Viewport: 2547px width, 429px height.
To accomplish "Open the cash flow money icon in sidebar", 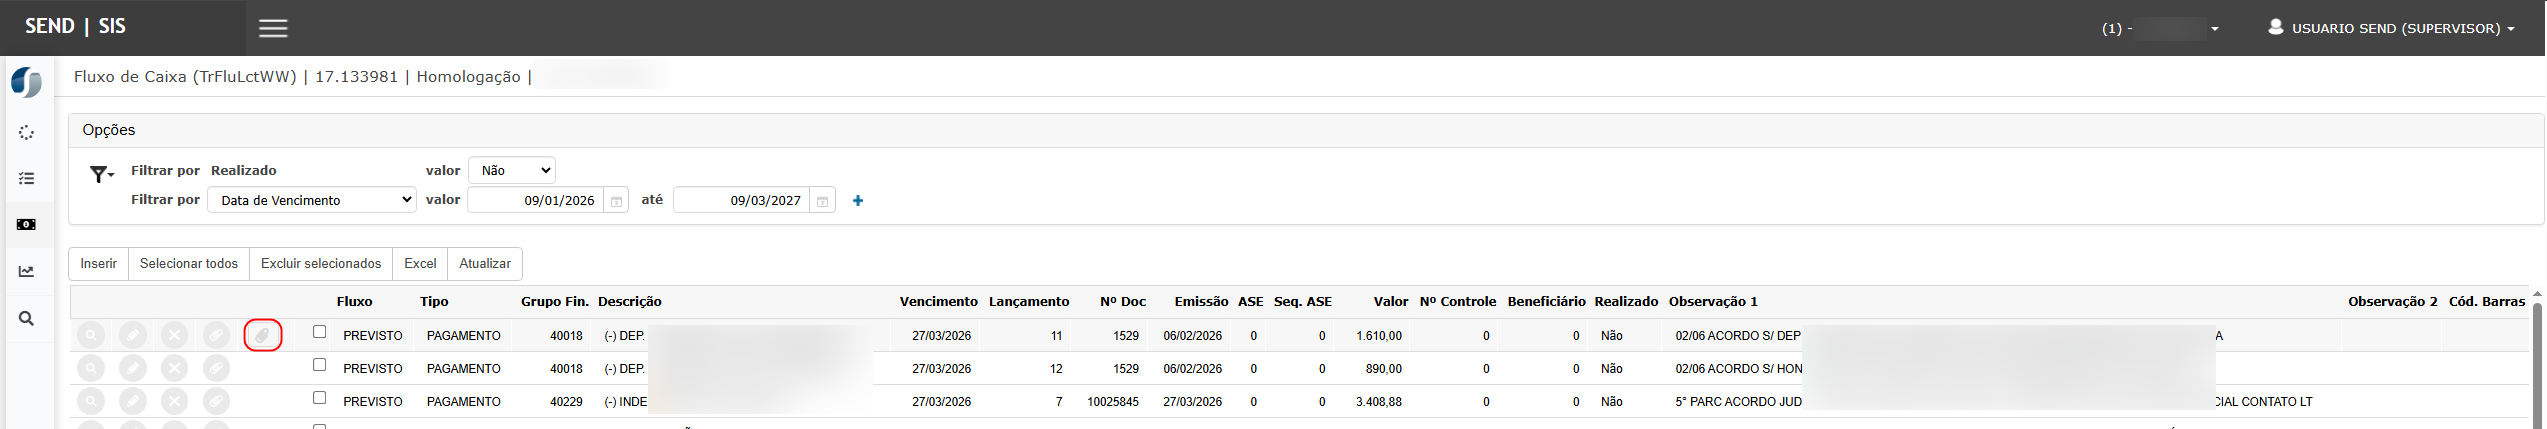I will (x=27, y=225).
